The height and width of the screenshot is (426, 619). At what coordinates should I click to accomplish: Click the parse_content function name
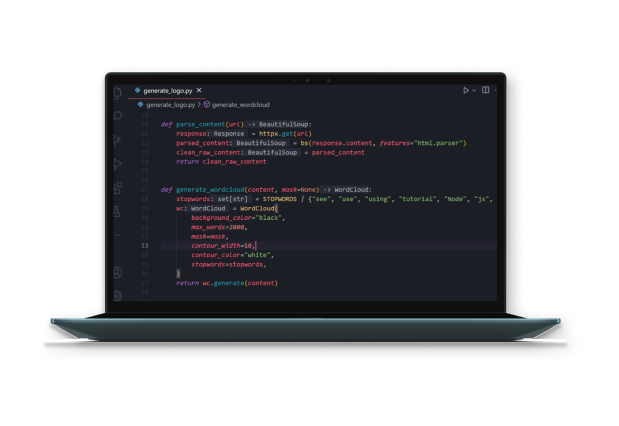click(200, 124)
